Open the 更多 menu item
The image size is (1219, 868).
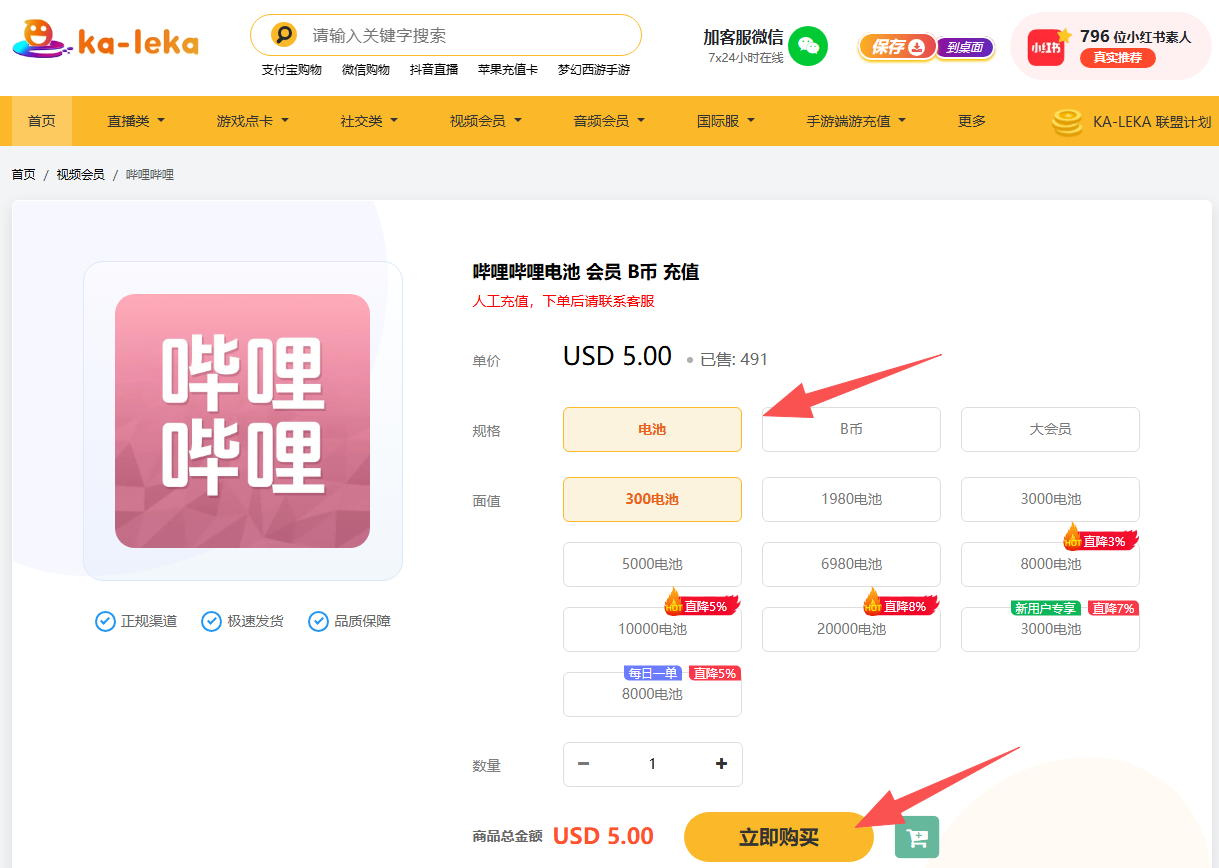point(971,121)
